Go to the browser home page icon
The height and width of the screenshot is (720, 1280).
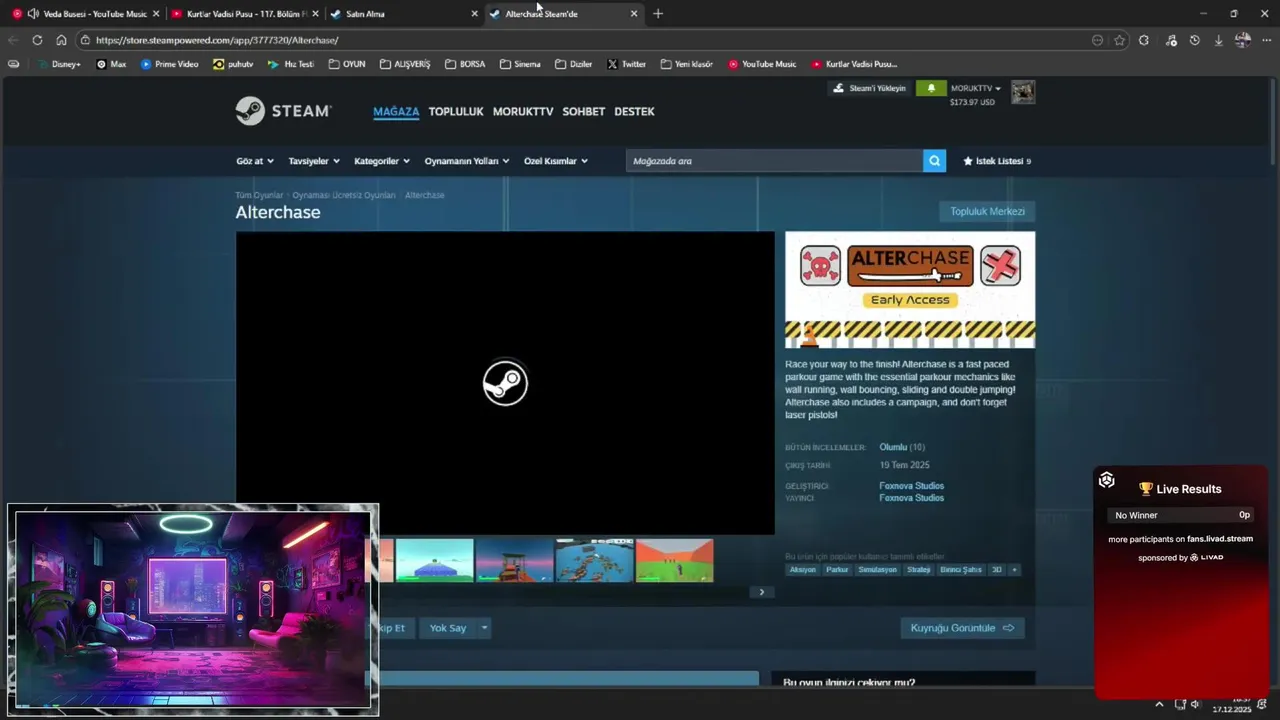click(61, 40)
